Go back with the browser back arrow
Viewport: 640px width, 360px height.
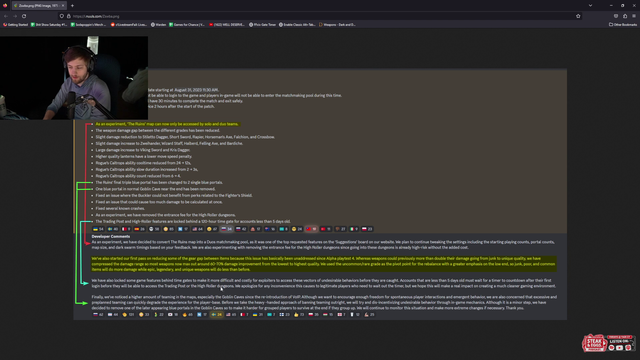click(x=6, y=16)
